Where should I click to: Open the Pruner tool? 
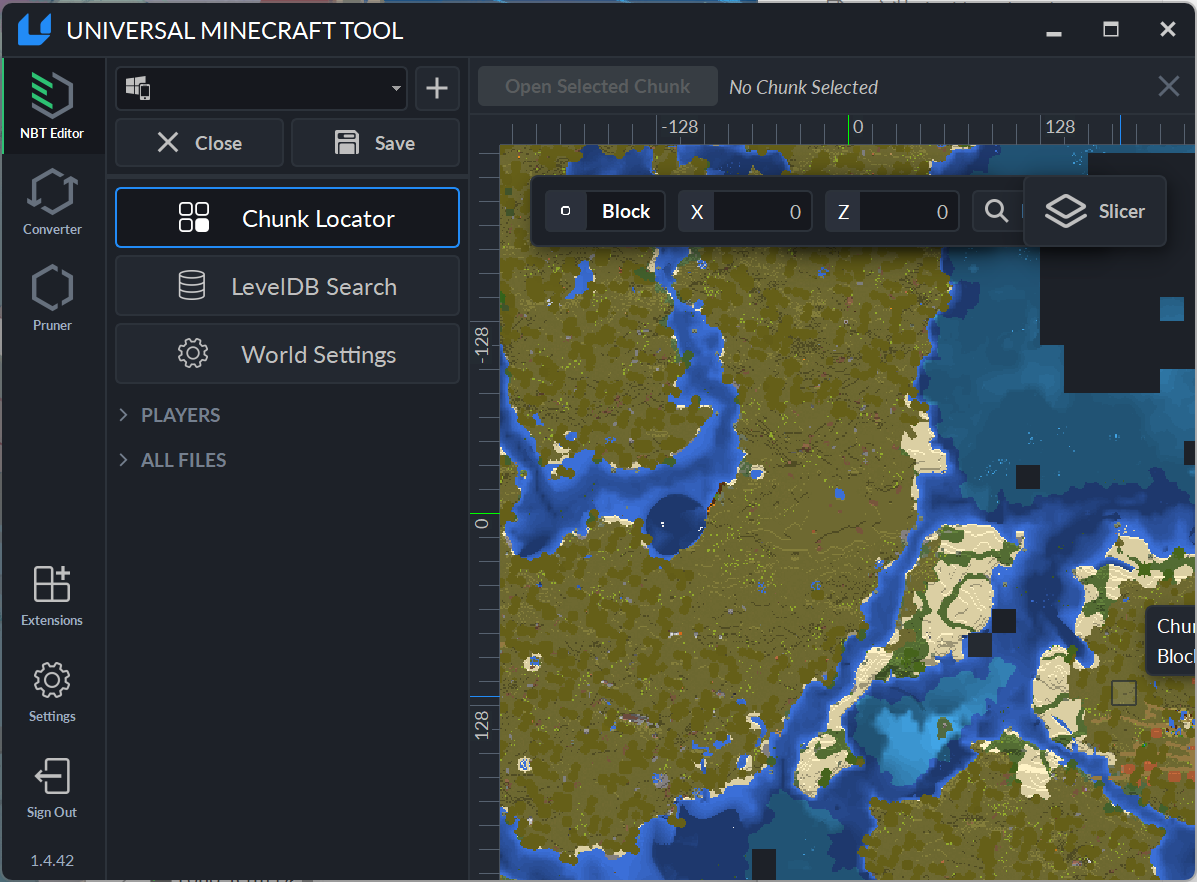point(52,298)
